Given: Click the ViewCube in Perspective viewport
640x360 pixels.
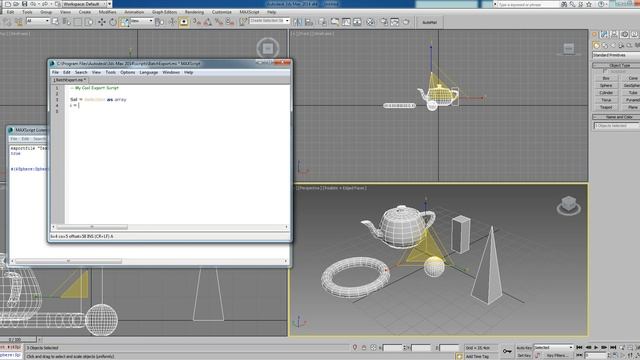Looking at the screenshot, I should (569, 205).
